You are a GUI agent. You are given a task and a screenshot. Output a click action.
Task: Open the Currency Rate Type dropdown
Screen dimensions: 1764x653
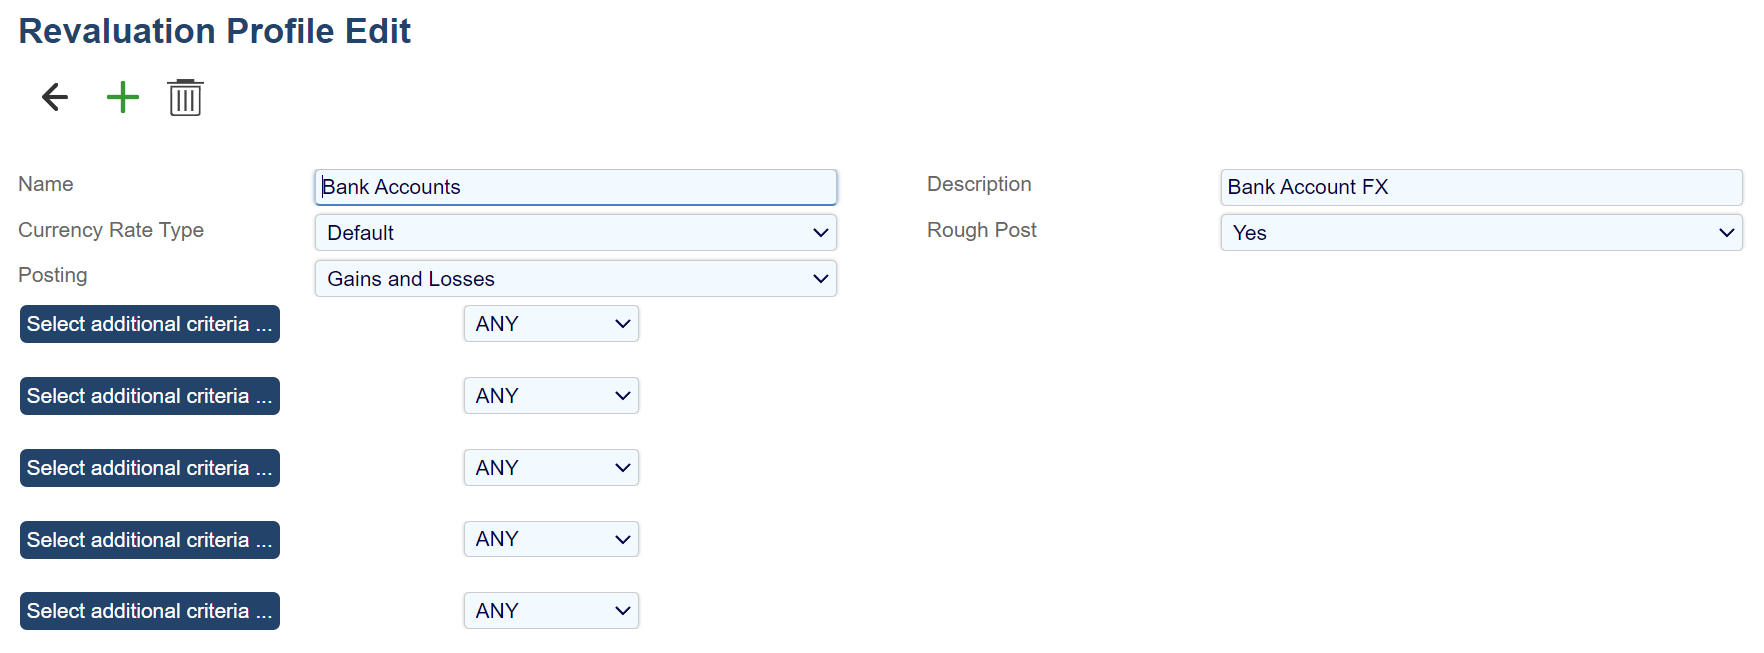pos(575,233)
